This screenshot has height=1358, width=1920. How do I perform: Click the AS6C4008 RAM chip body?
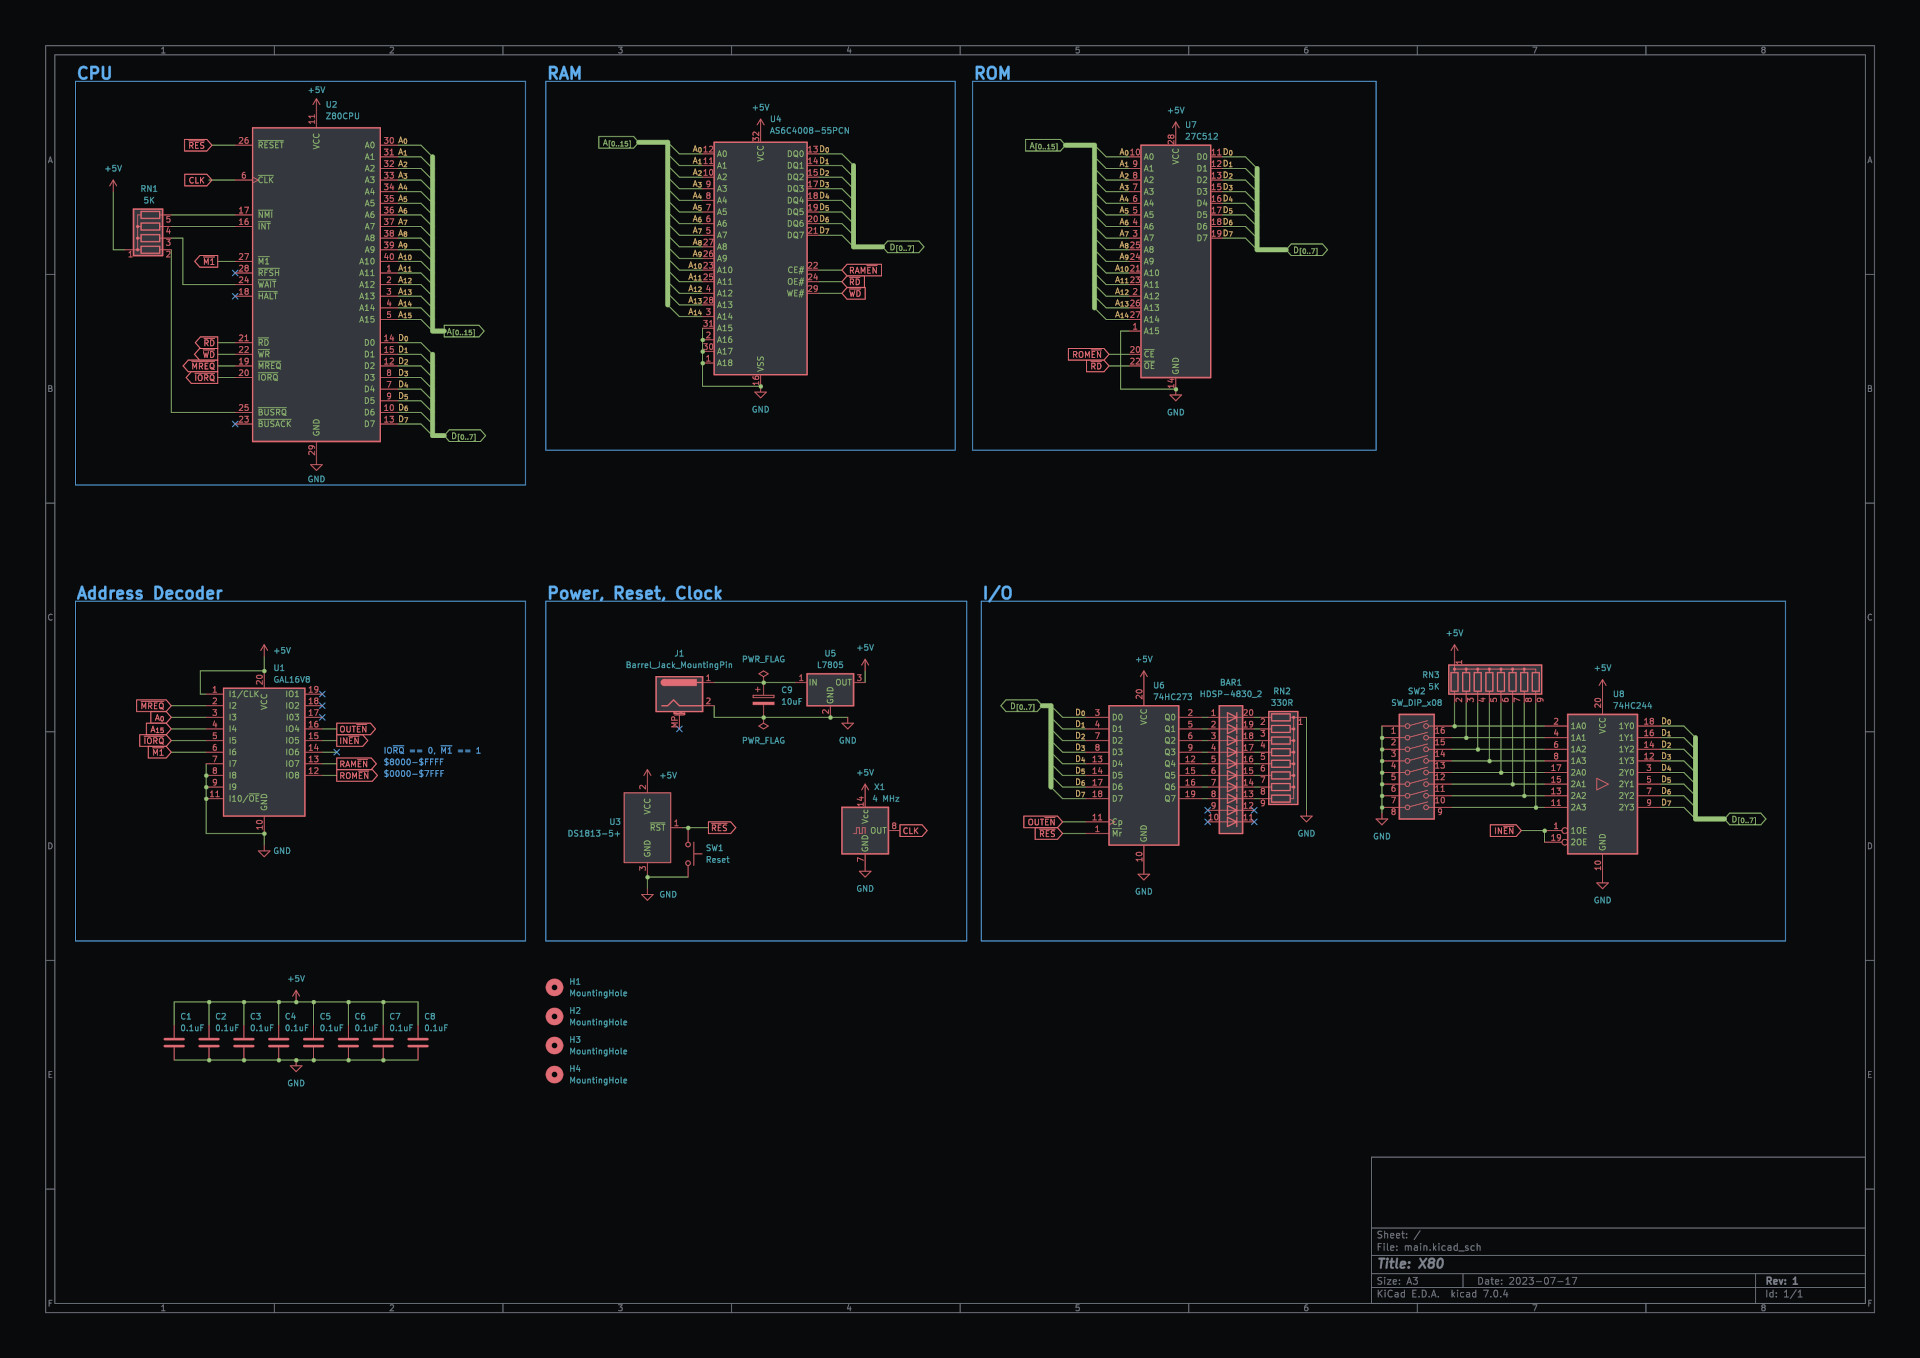(760, 258)
